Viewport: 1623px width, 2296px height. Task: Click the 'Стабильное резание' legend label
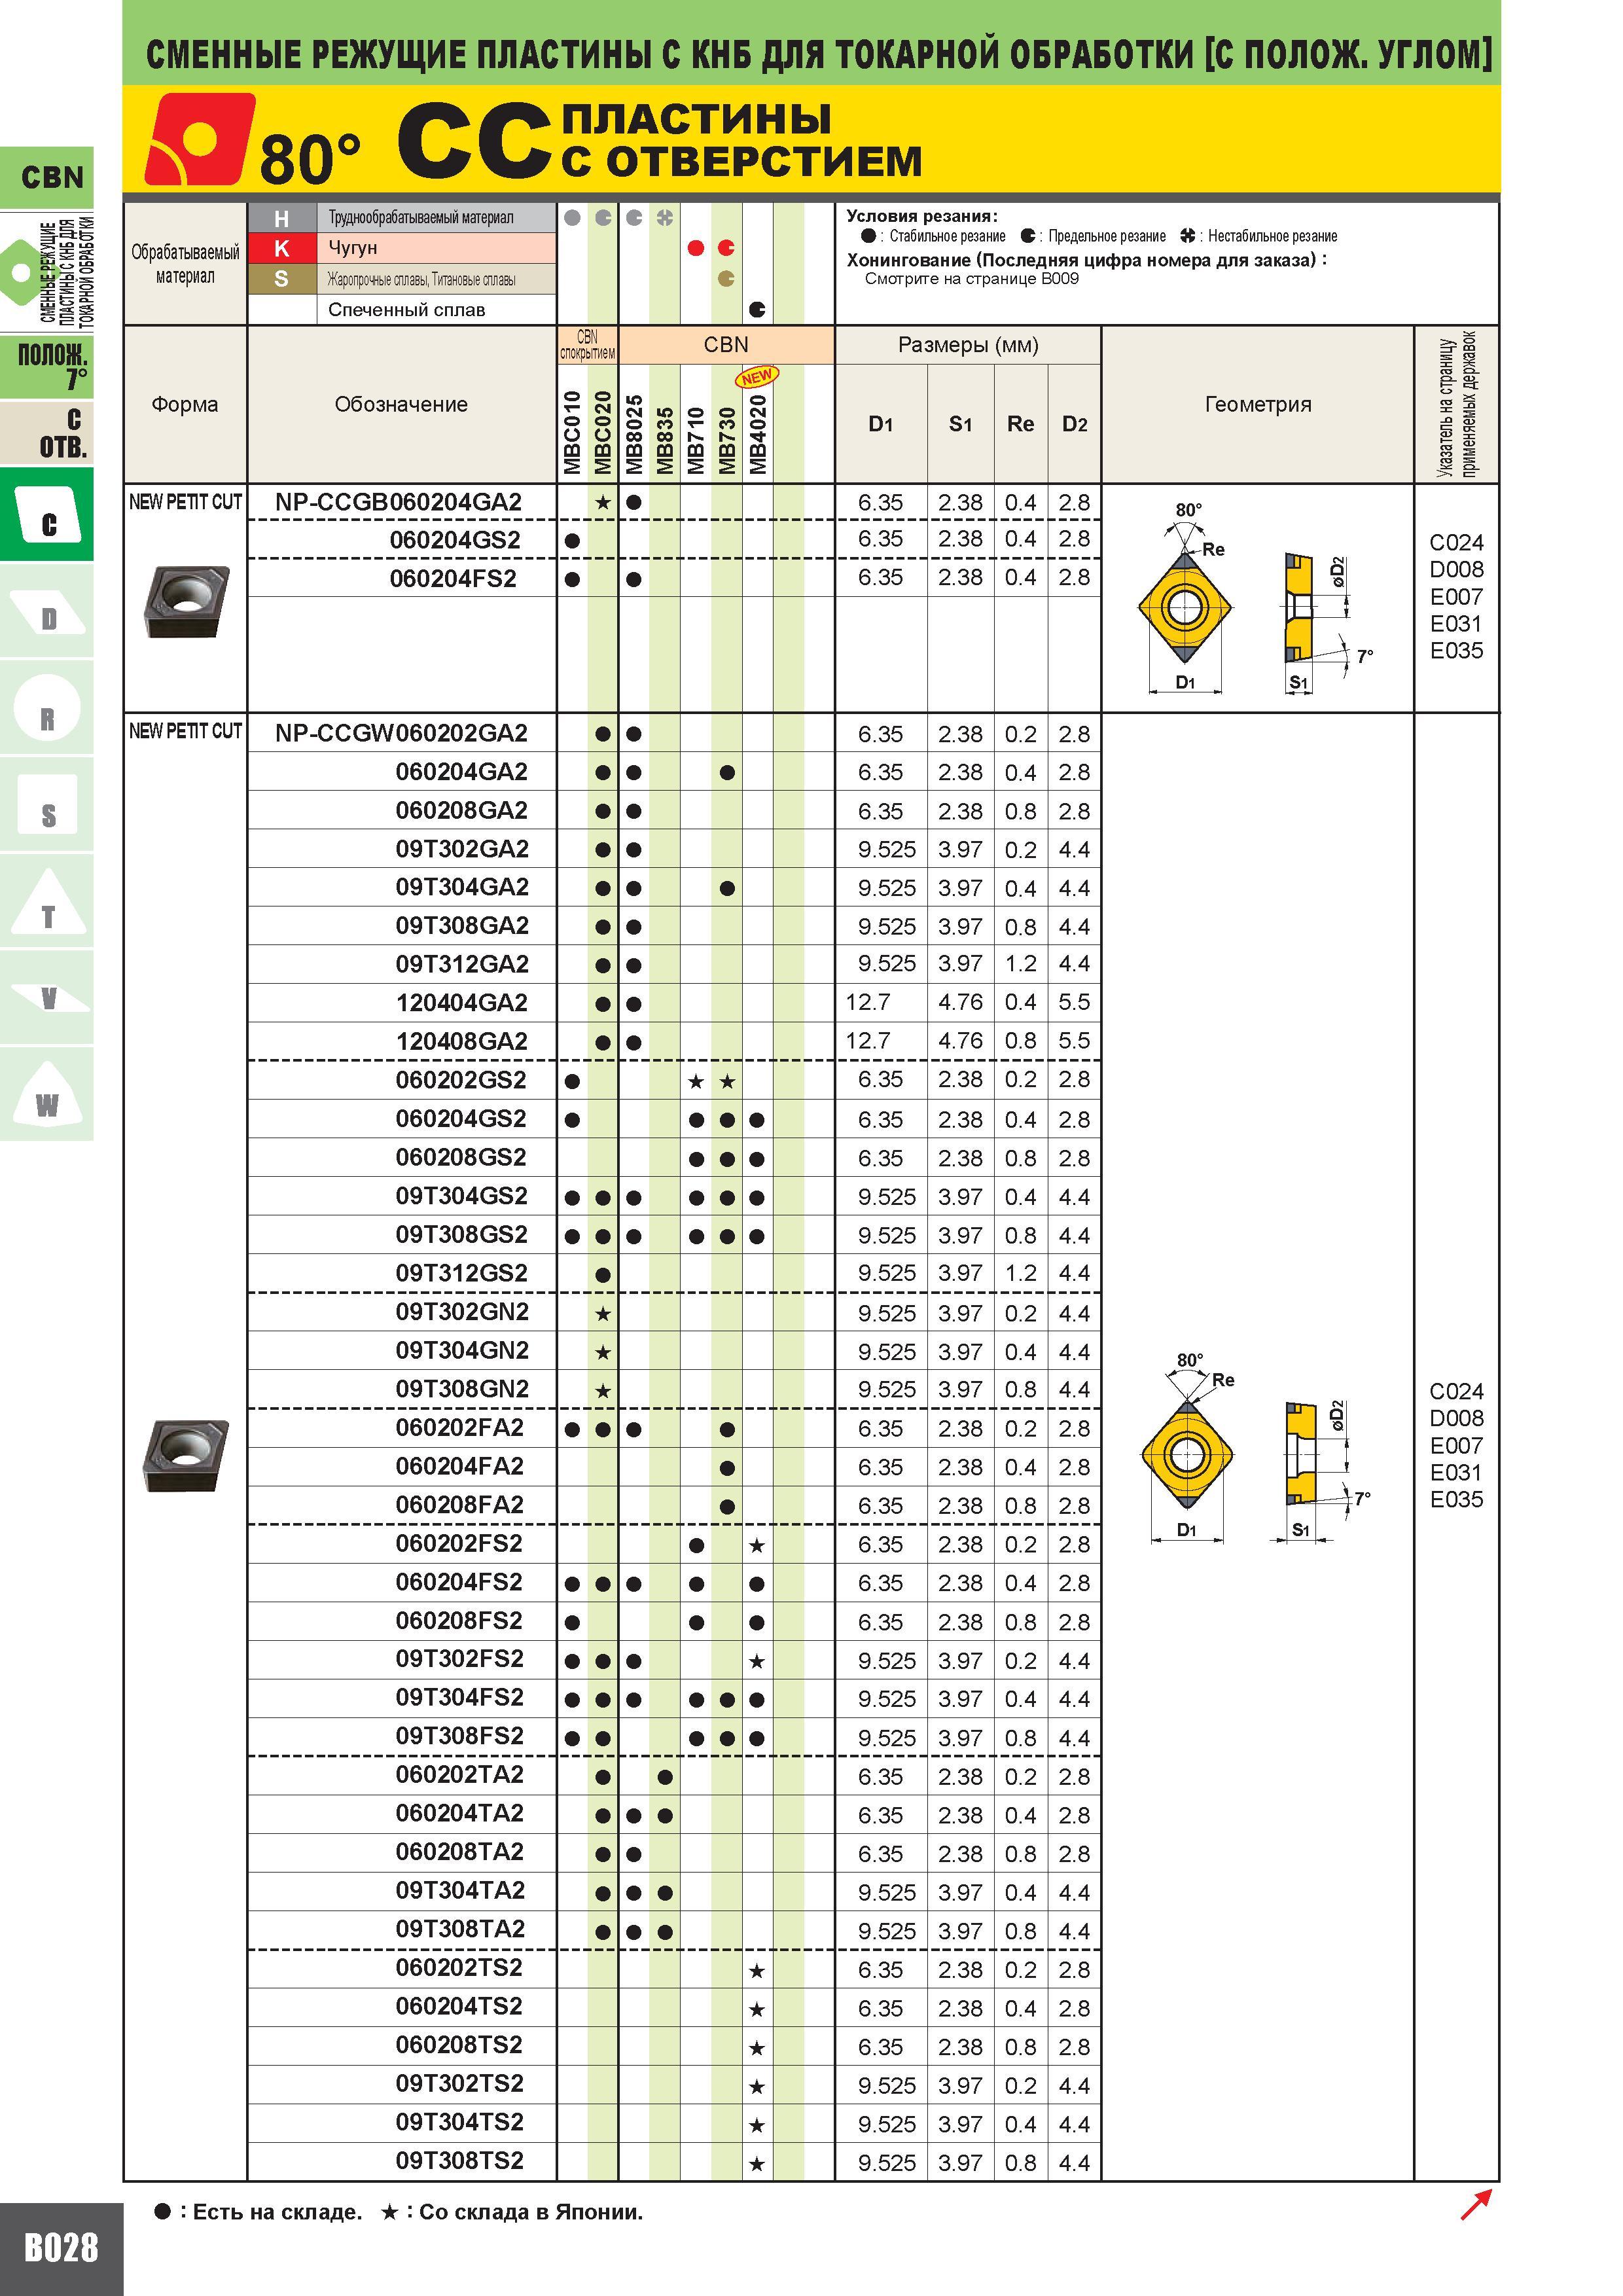pyautogui.click(x=947, y=237)
